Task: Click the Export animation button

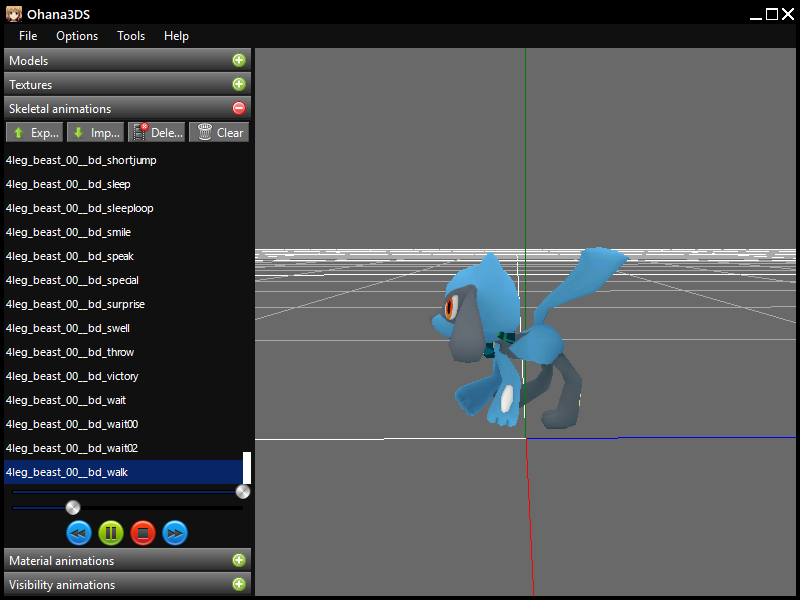Action: point(34,132)
